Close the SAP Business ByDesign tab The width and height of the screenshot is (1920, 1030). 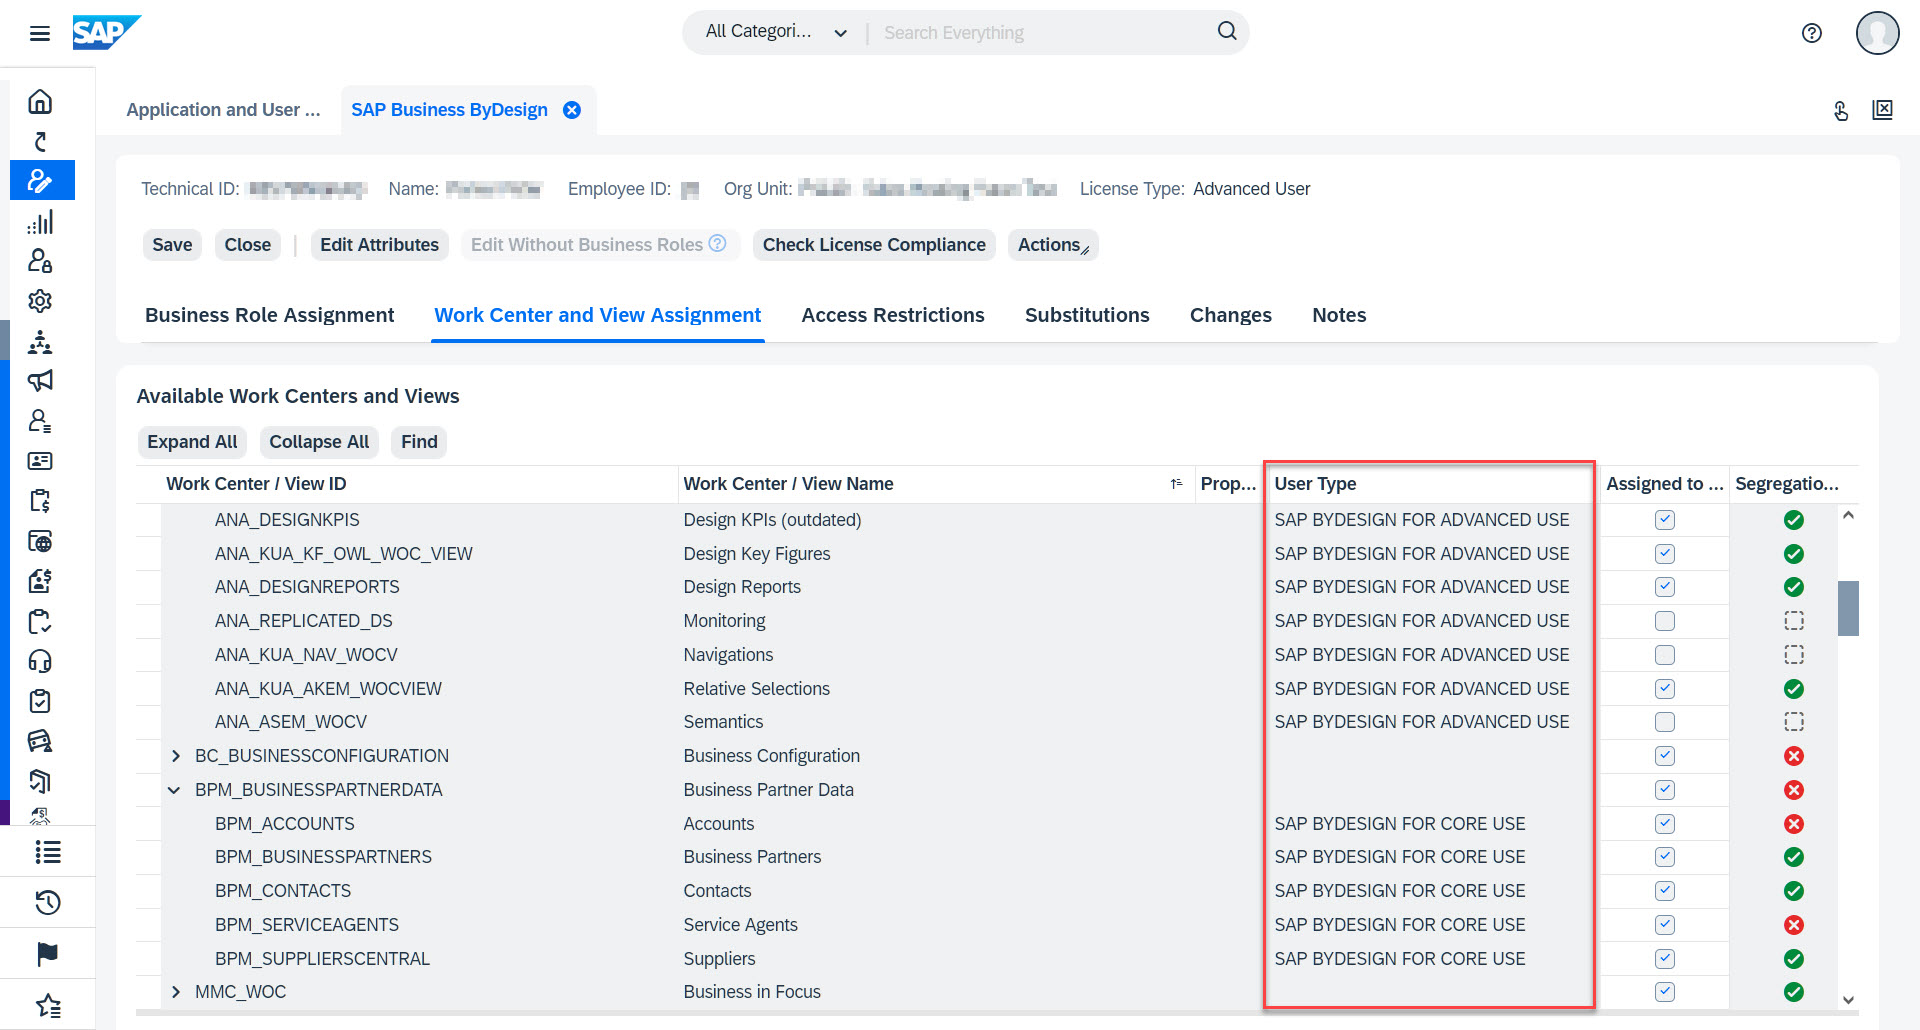click(x=572, y=110)
